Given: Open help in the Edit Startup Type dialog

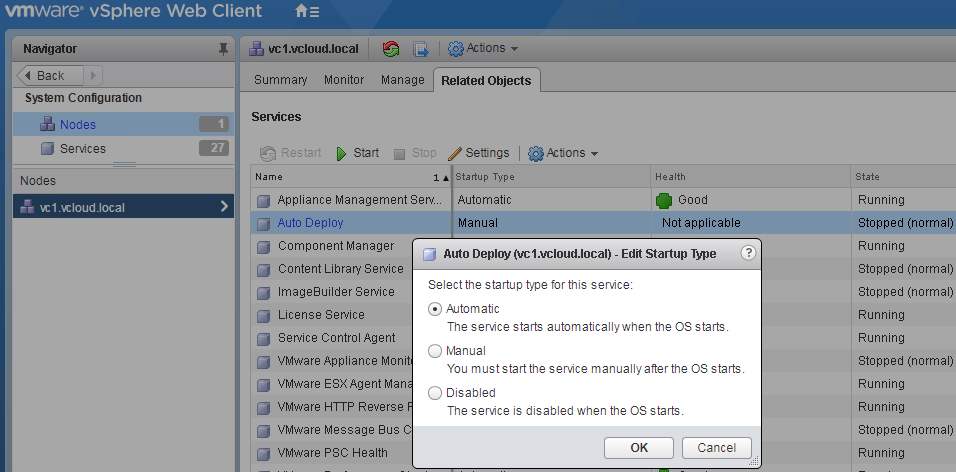Looking at the screenshot, I should [x=748, y=252].
